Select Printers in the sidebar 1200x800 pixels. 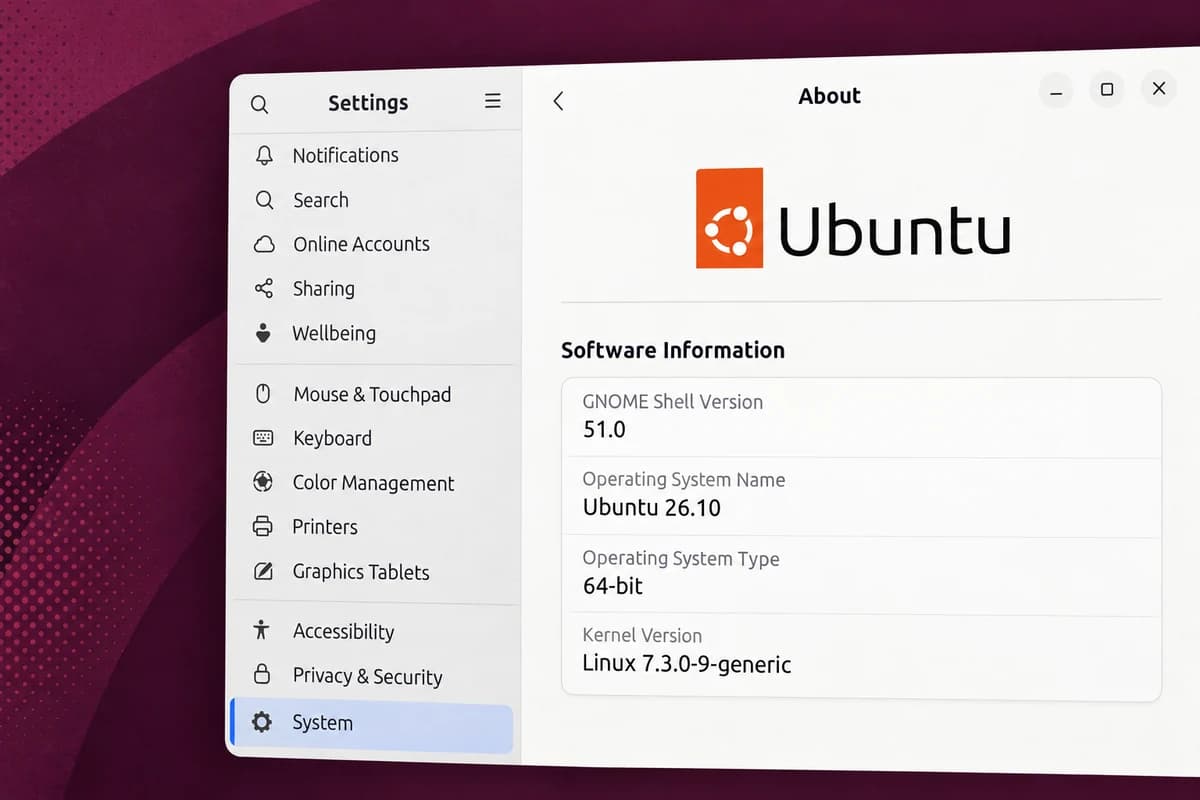[x=375, y=527]
